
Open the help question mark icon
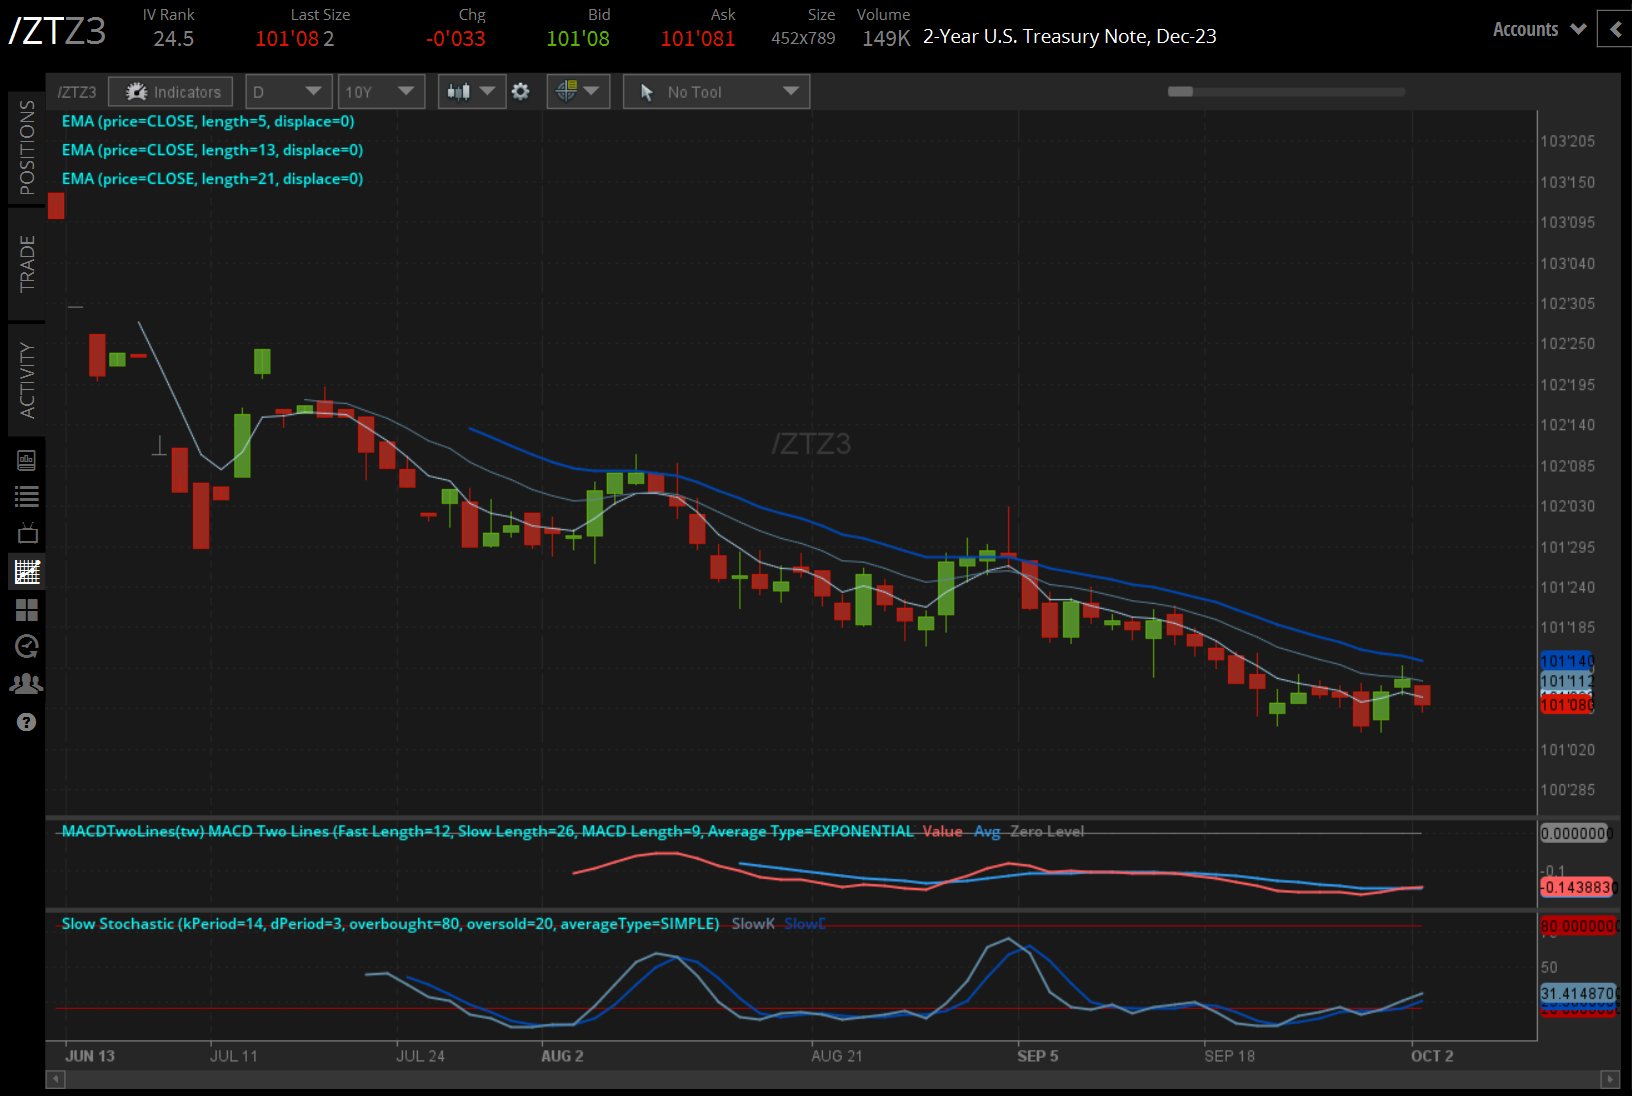(27, 722)
